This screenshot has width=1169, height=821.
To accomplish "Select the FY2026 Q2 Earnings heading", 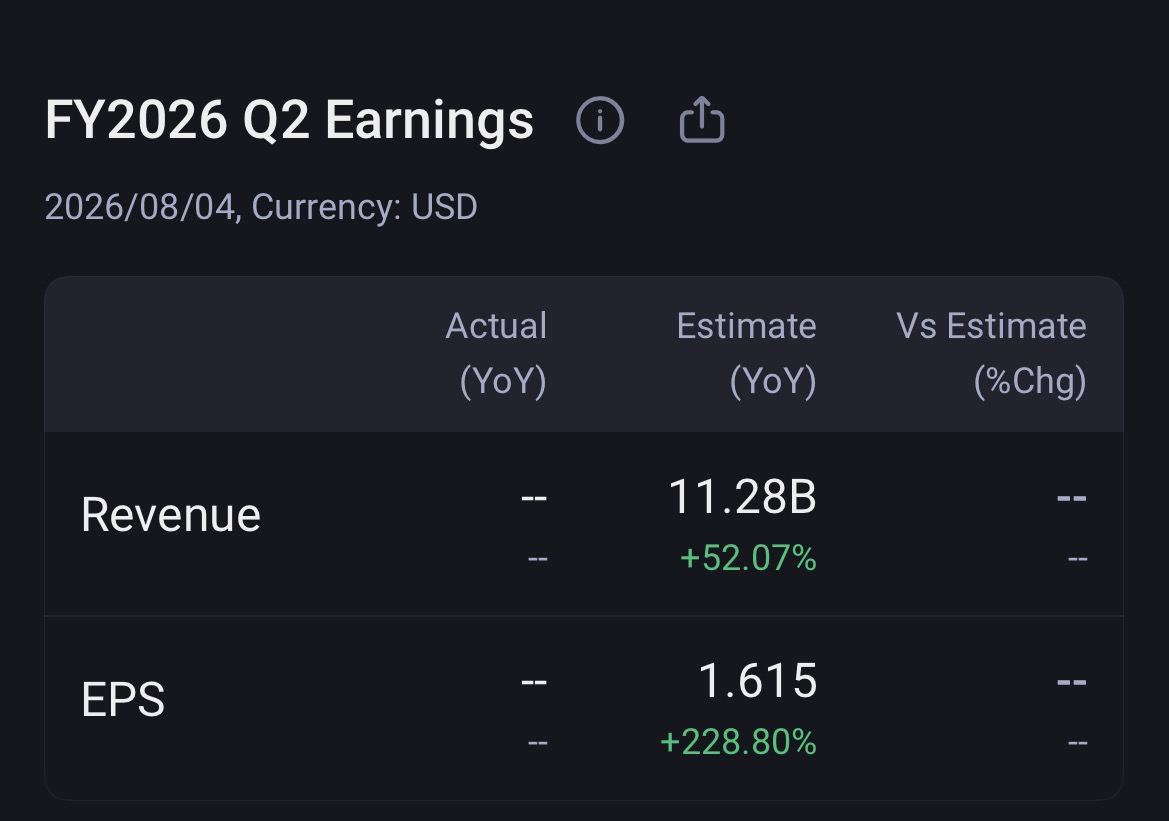I will coord(289,120).
